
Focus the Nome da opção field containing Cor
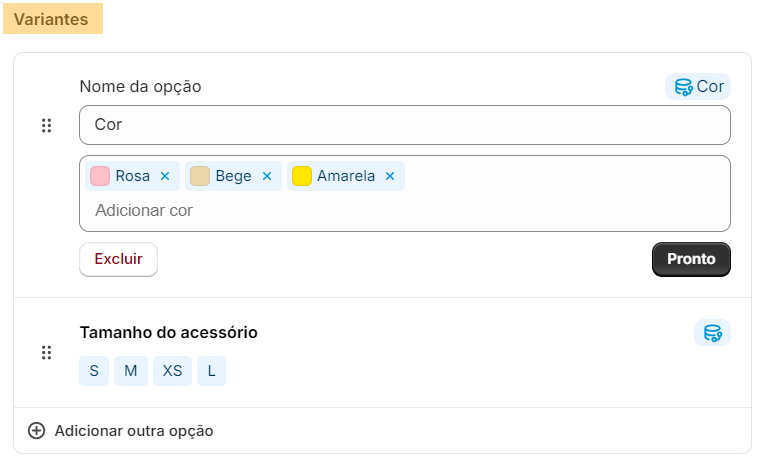405,125
